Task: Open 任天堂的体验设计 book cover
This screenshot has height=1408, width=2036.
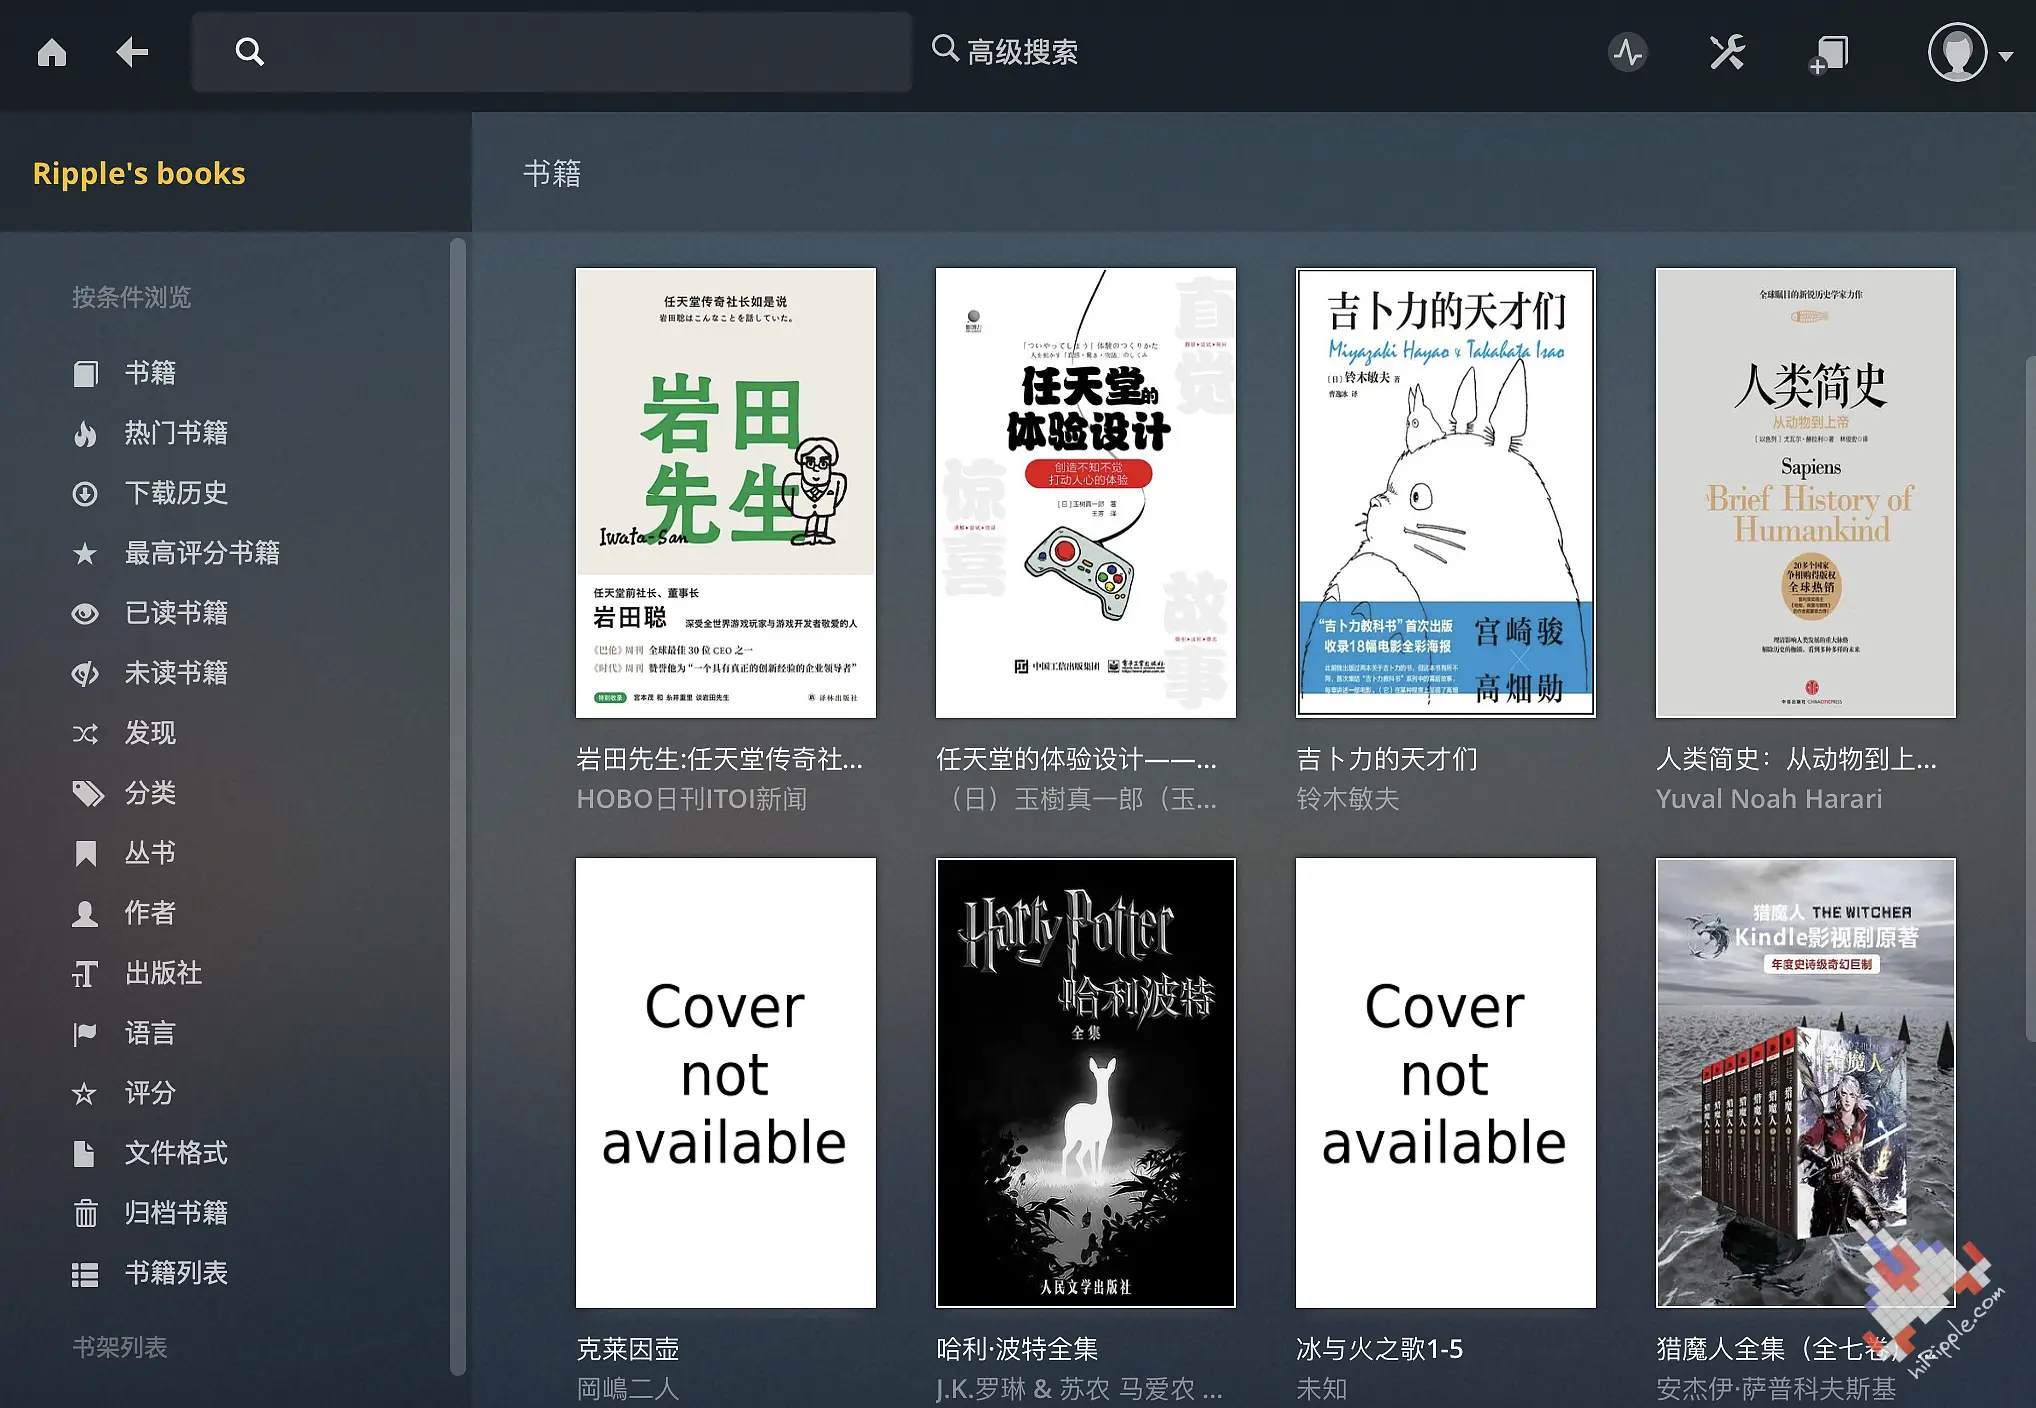Action: (1086, 492)
